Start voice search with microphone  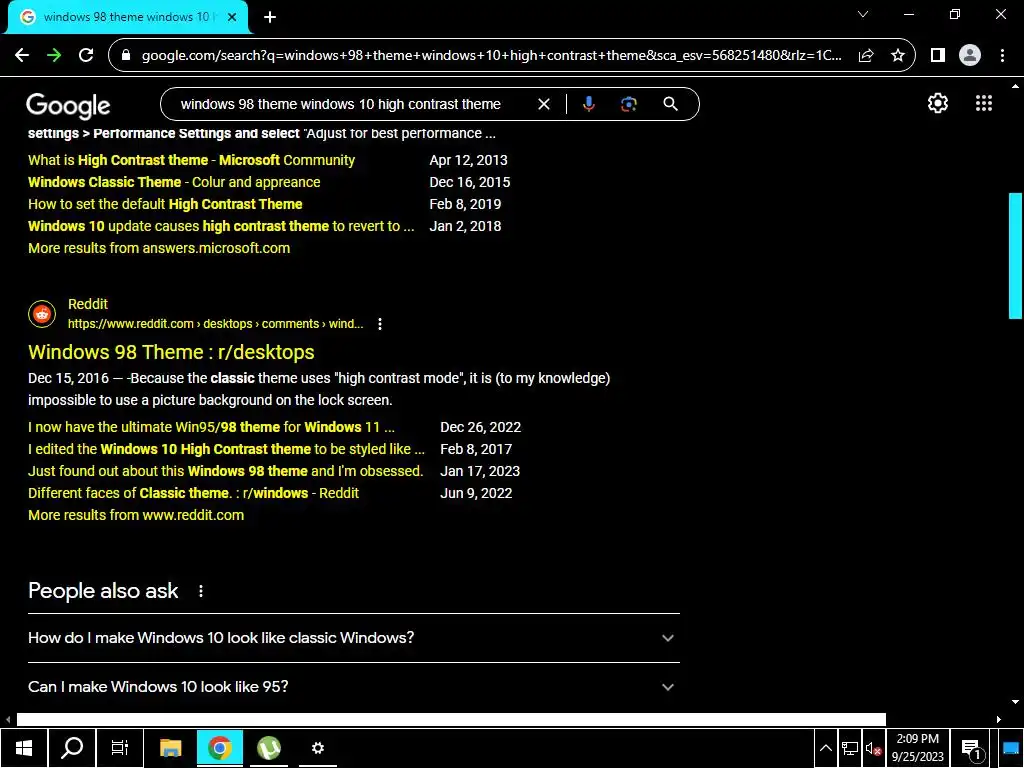[x=588, y=104]
